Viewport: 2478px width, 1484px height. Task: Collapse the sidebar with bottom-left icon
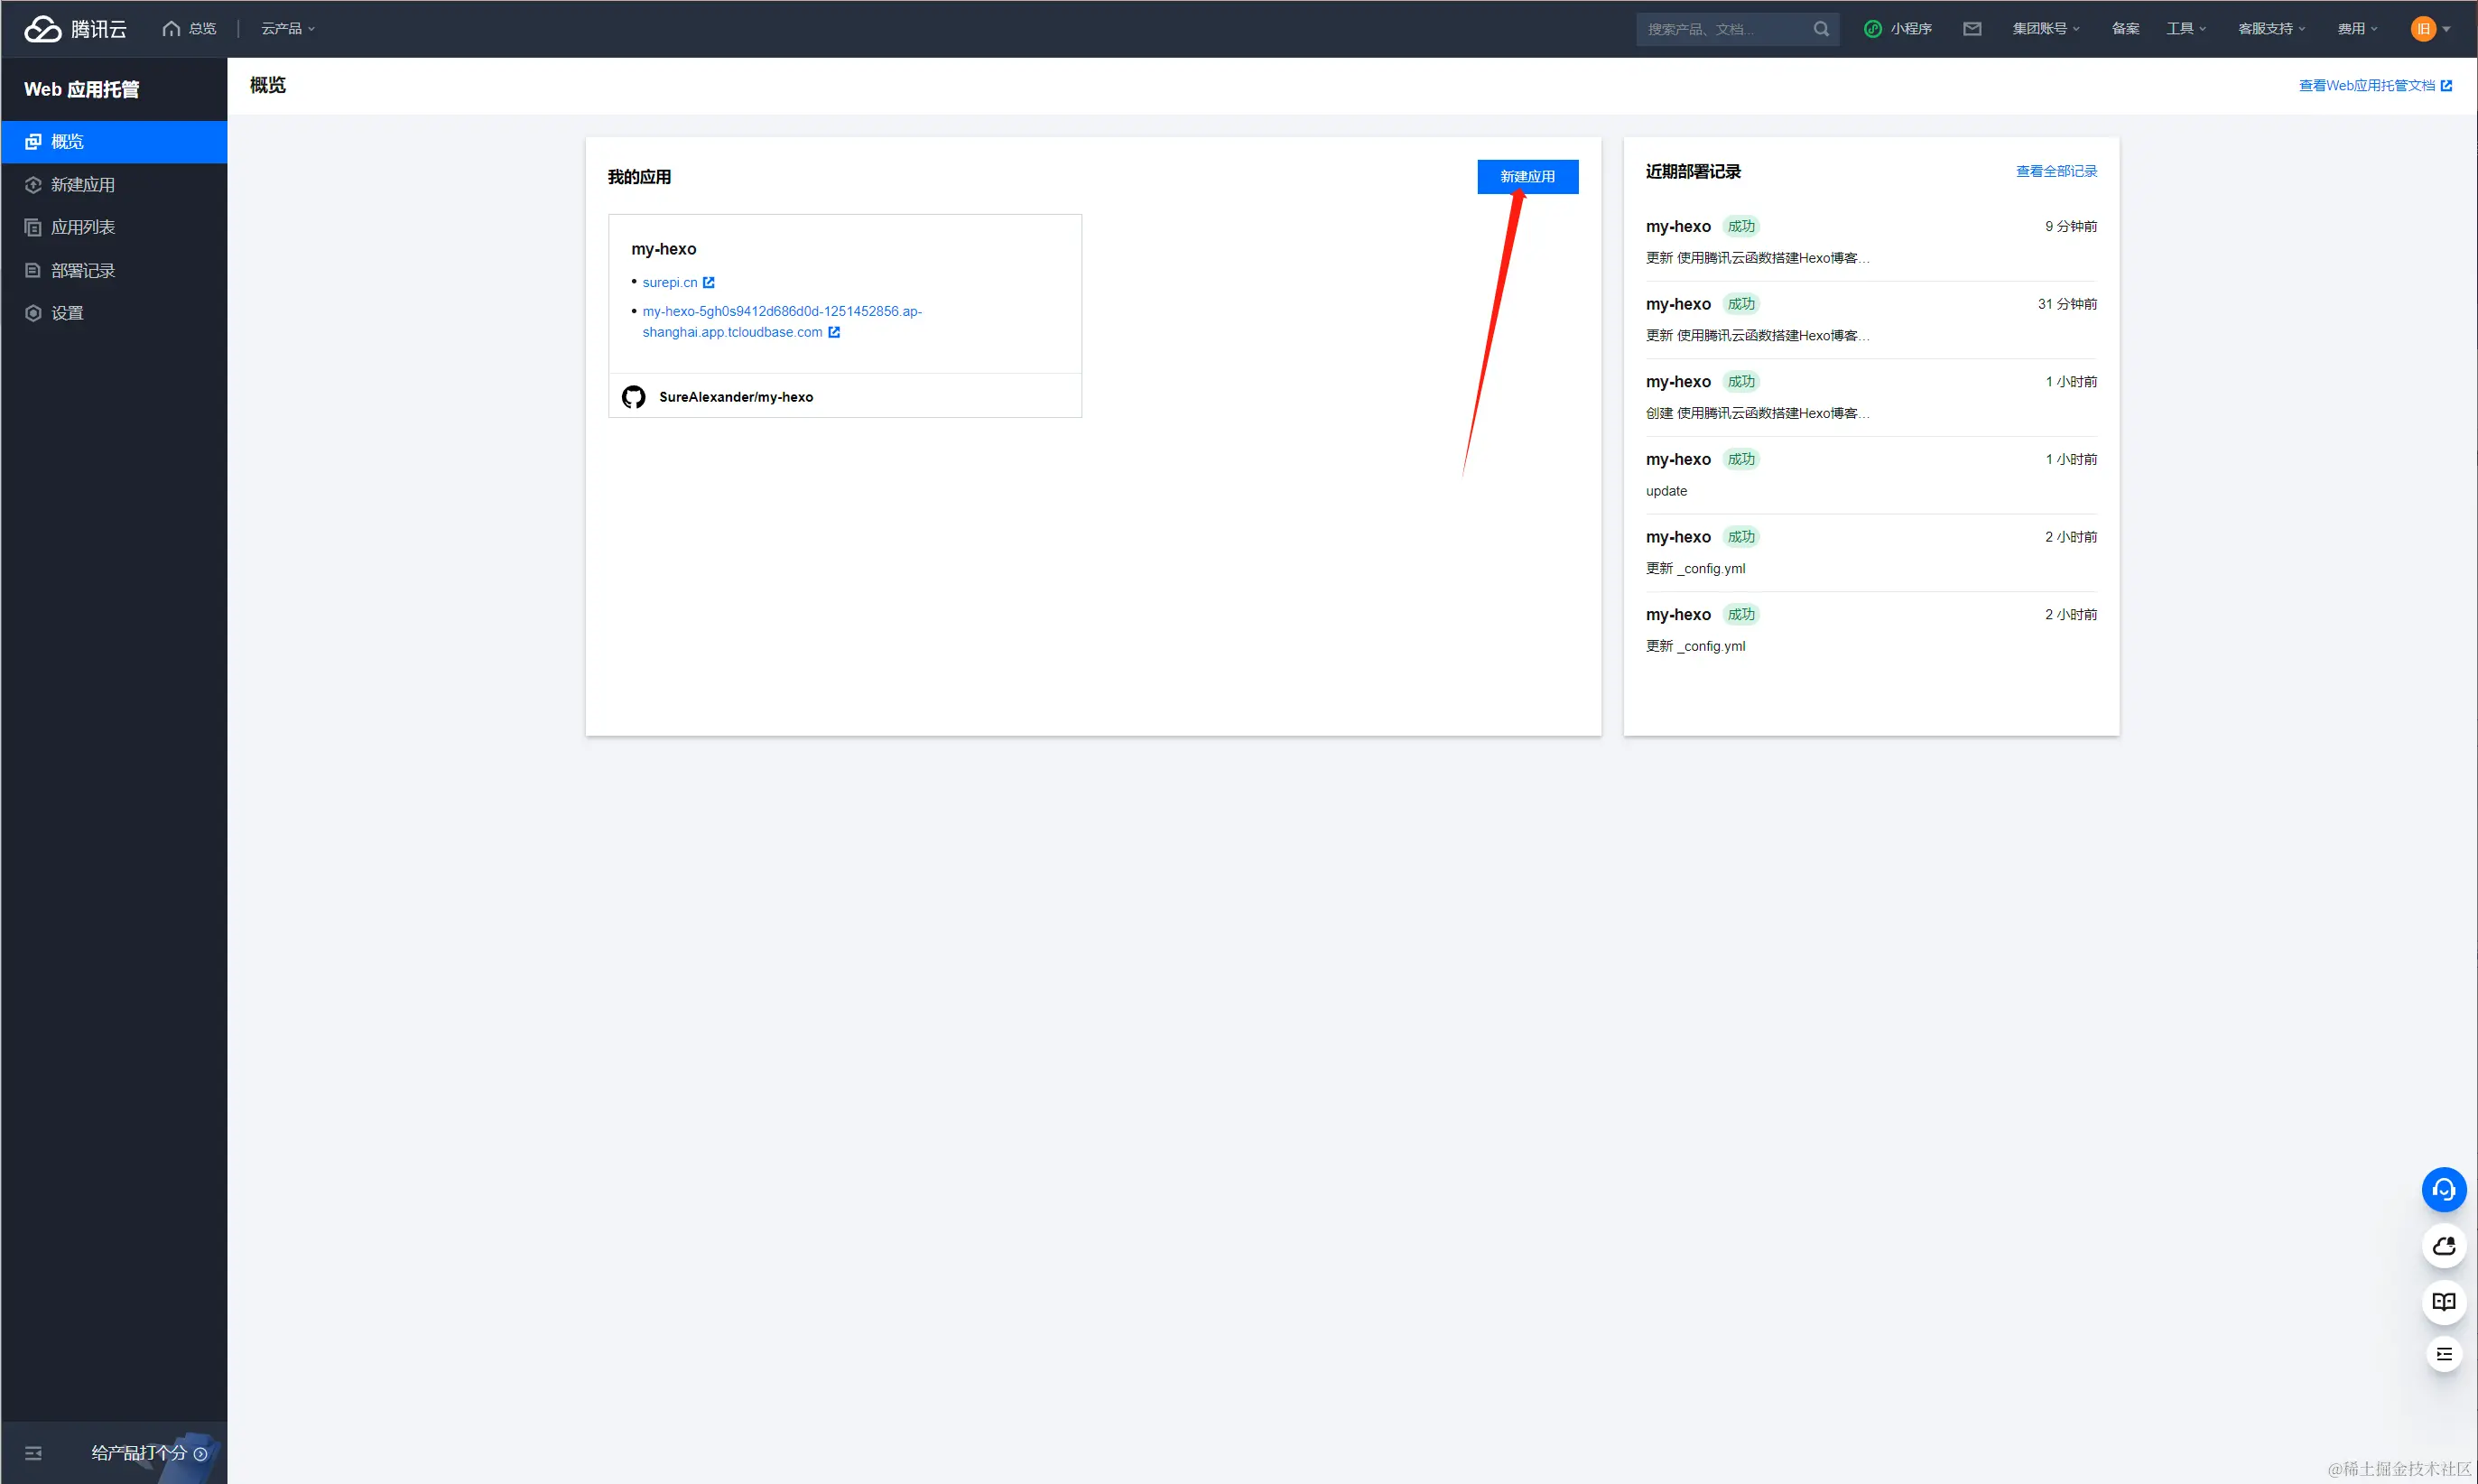[33, 1453]
